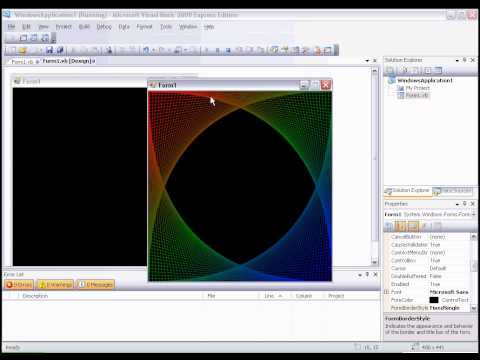The height and width of the screenshot is (360, 480).
Task: Click Properties icon in Solution Explorer toolbar
Action: (x=390, y=70)
